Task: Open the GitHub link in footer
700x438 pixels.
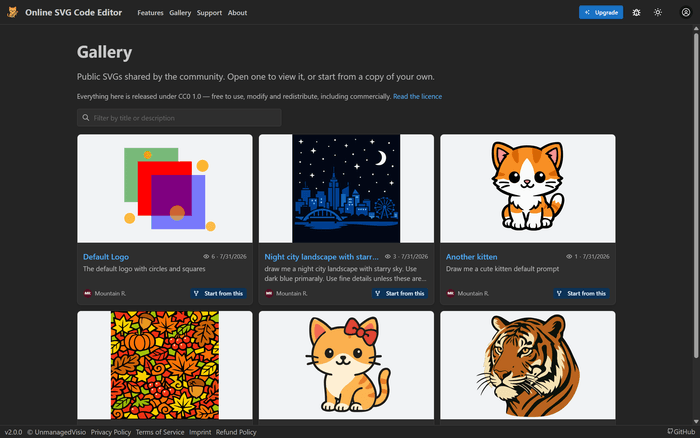Action: (681, 432)
